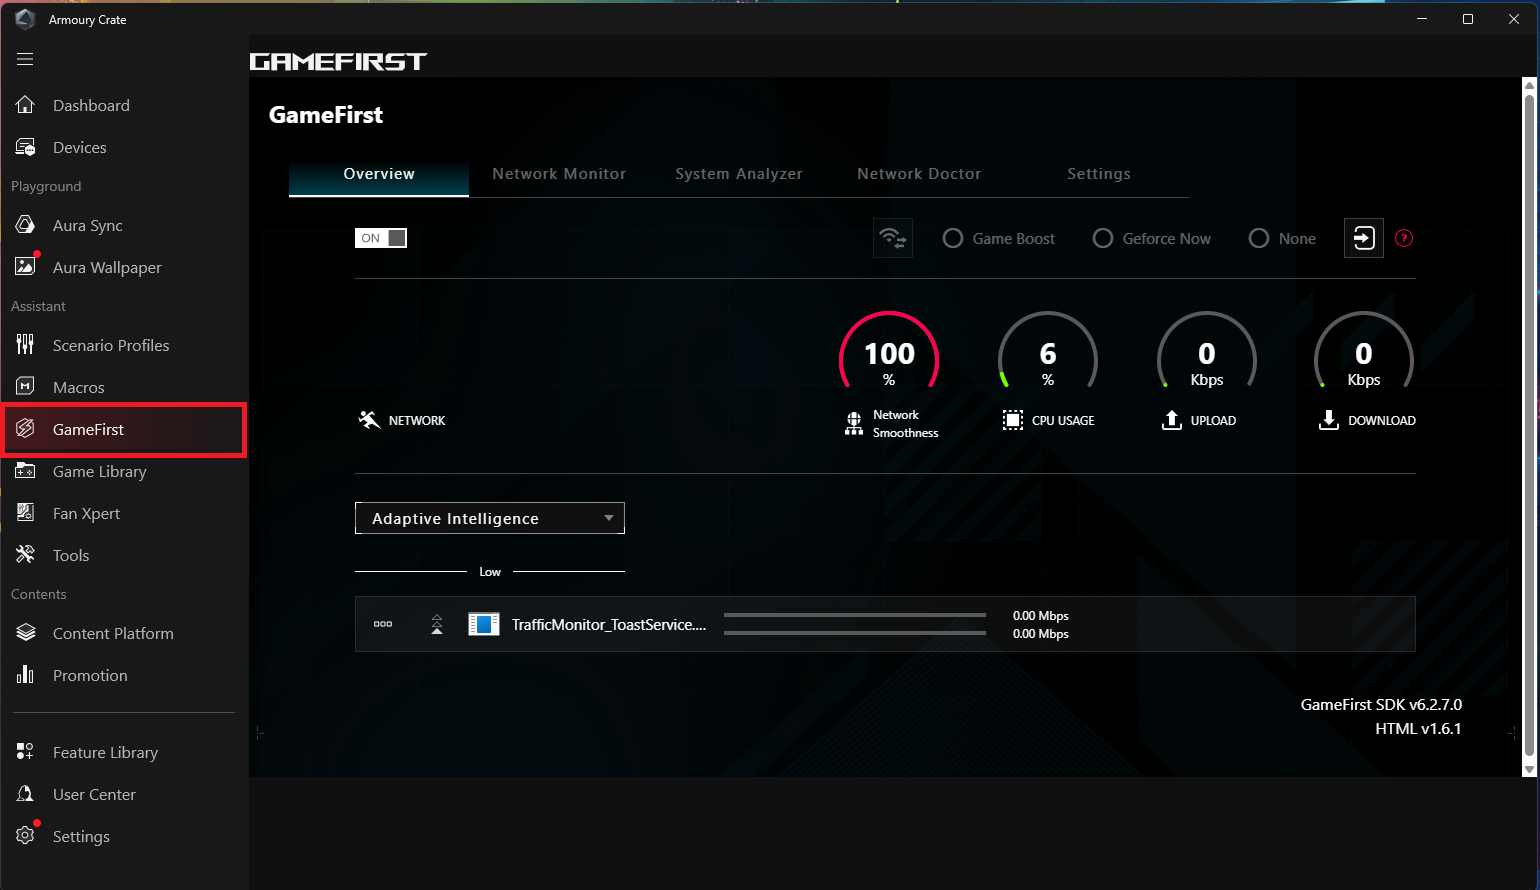The height and width of the screenshot is (890, 1540).
Task: Open the Adaptive Intelligence dropdown
Action: 490,518
